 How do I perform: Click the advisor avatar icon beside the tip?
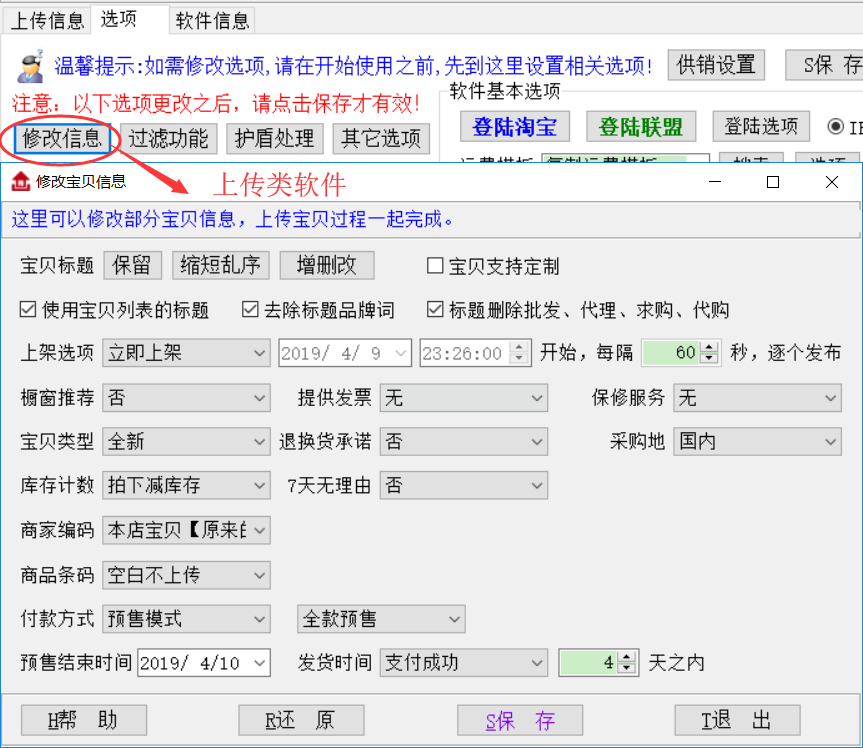tap(29, 64)
